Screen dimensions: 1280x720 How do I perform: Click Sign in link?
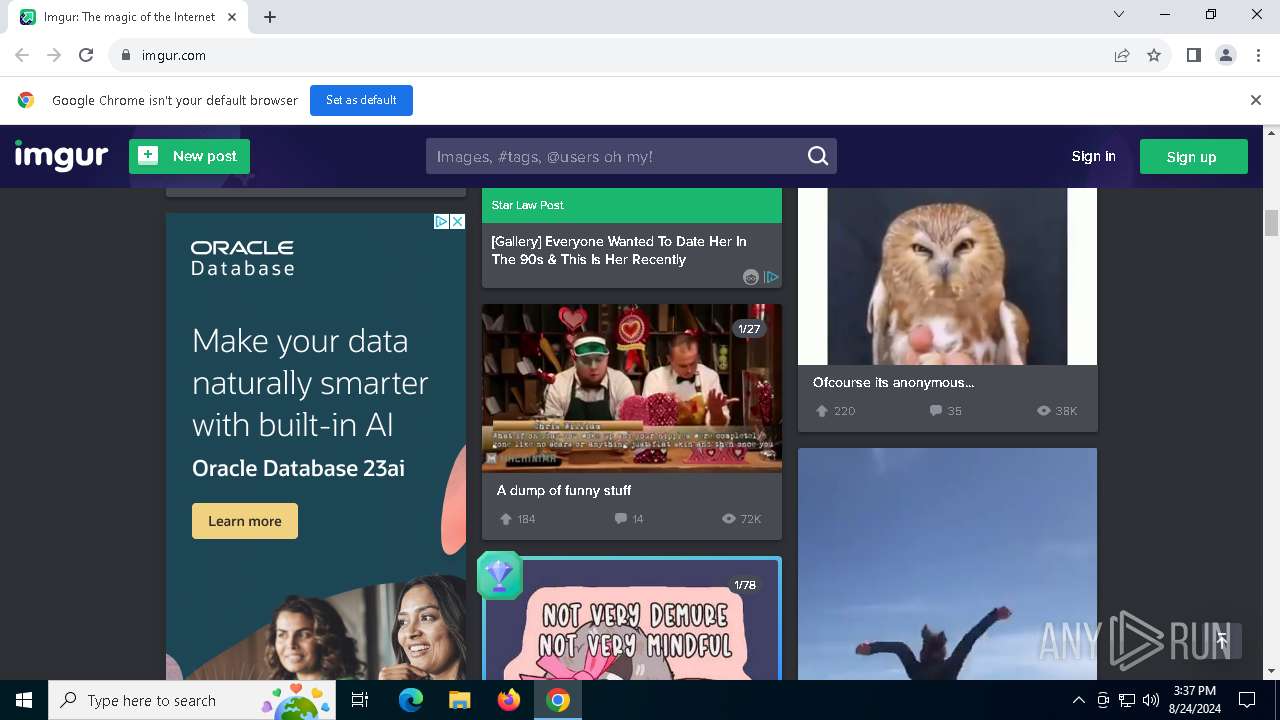point(1093,156)
